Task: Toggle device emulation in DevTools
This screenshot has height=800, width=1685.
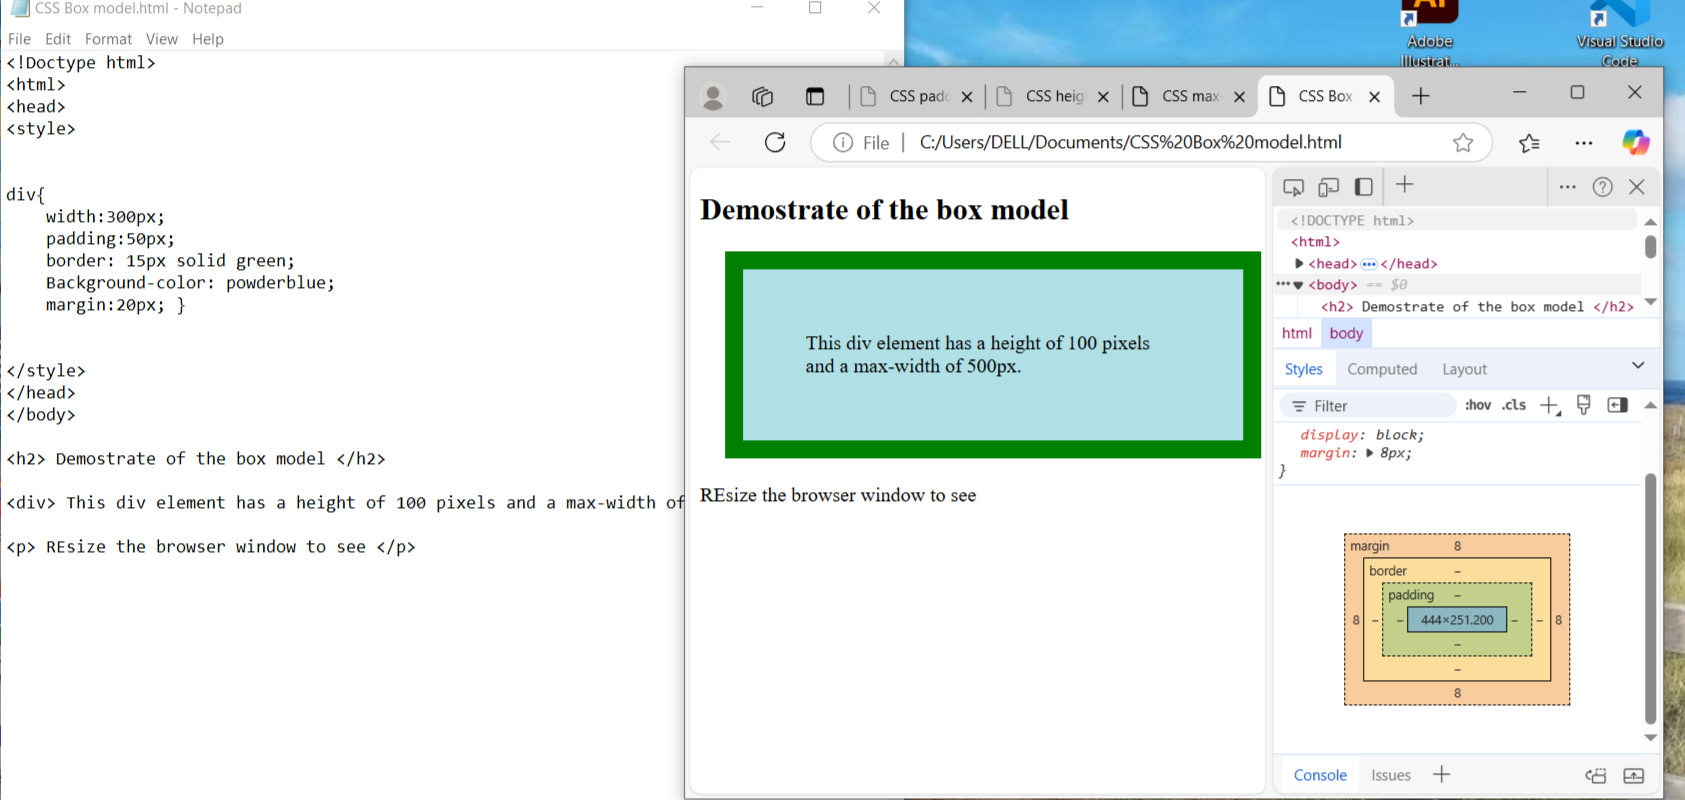Action: [x=1328, y=187]
